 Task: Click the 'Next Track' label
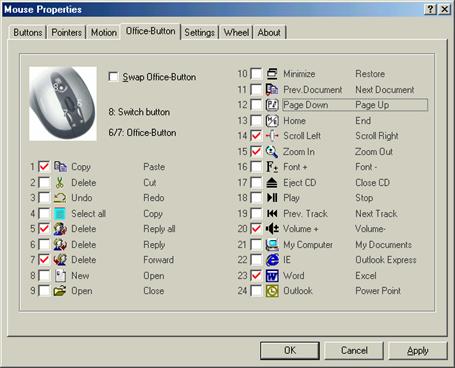coord(376,214)
